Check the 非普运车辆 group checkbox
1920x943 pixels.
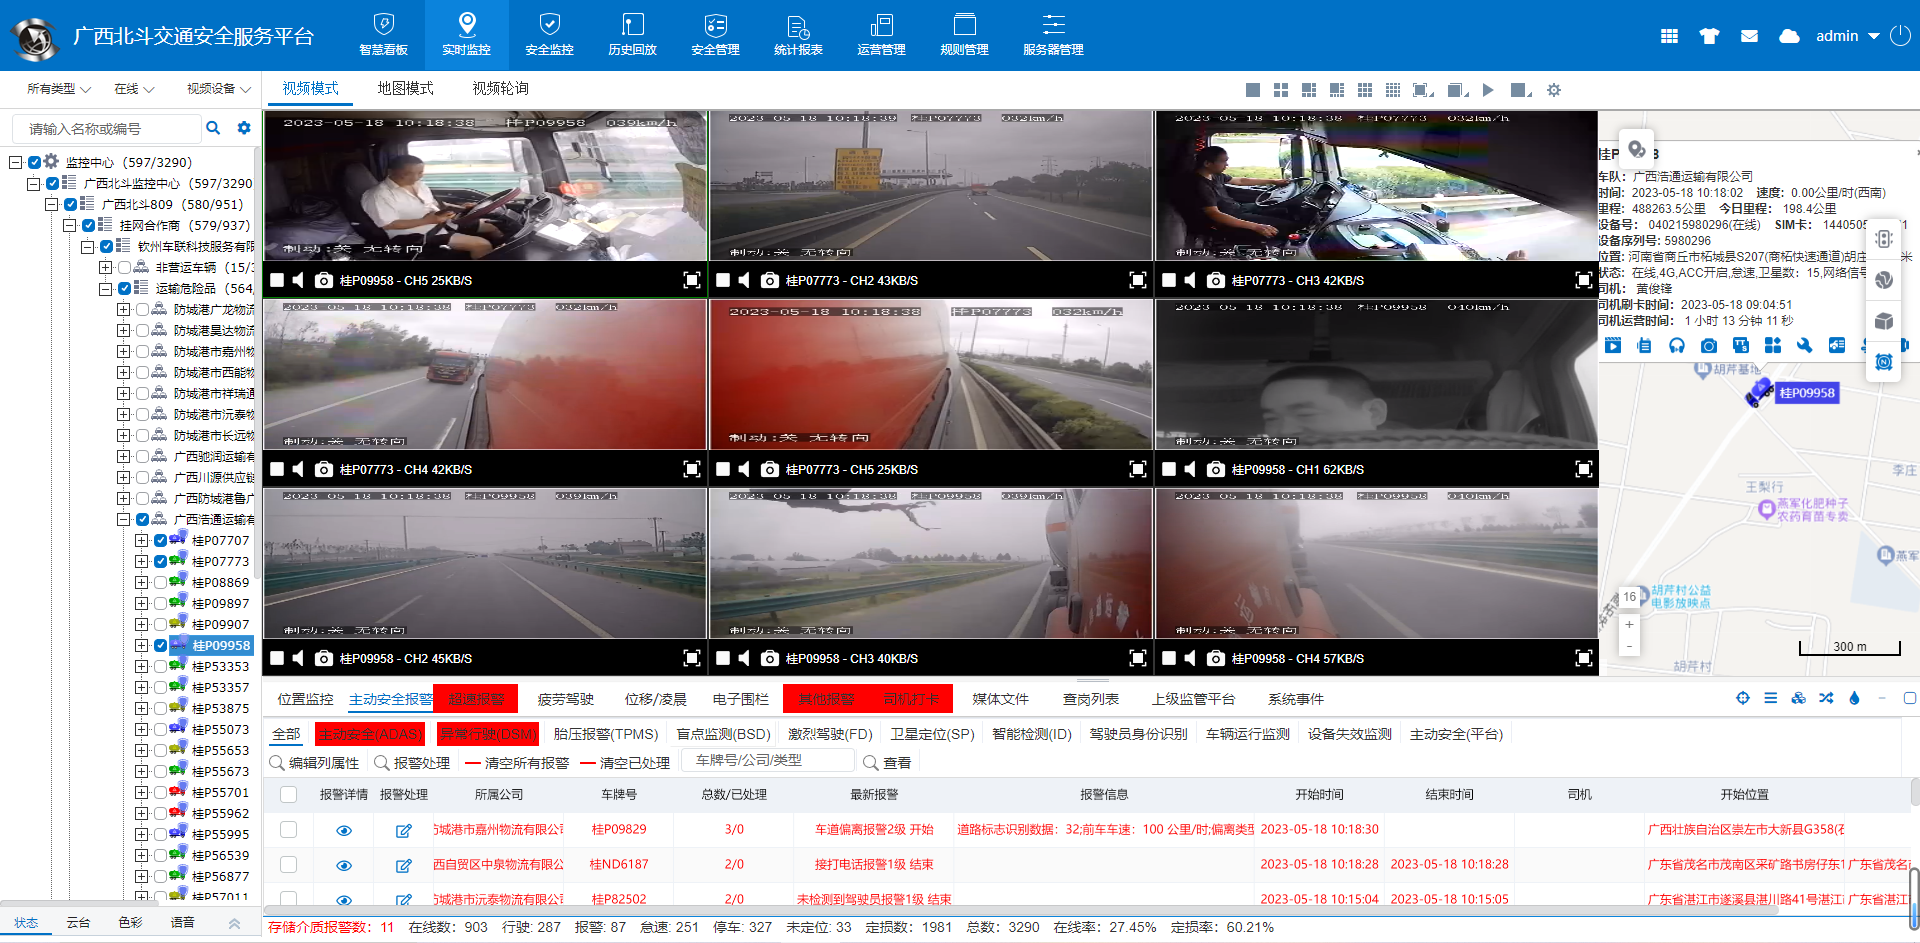(124, 267)
